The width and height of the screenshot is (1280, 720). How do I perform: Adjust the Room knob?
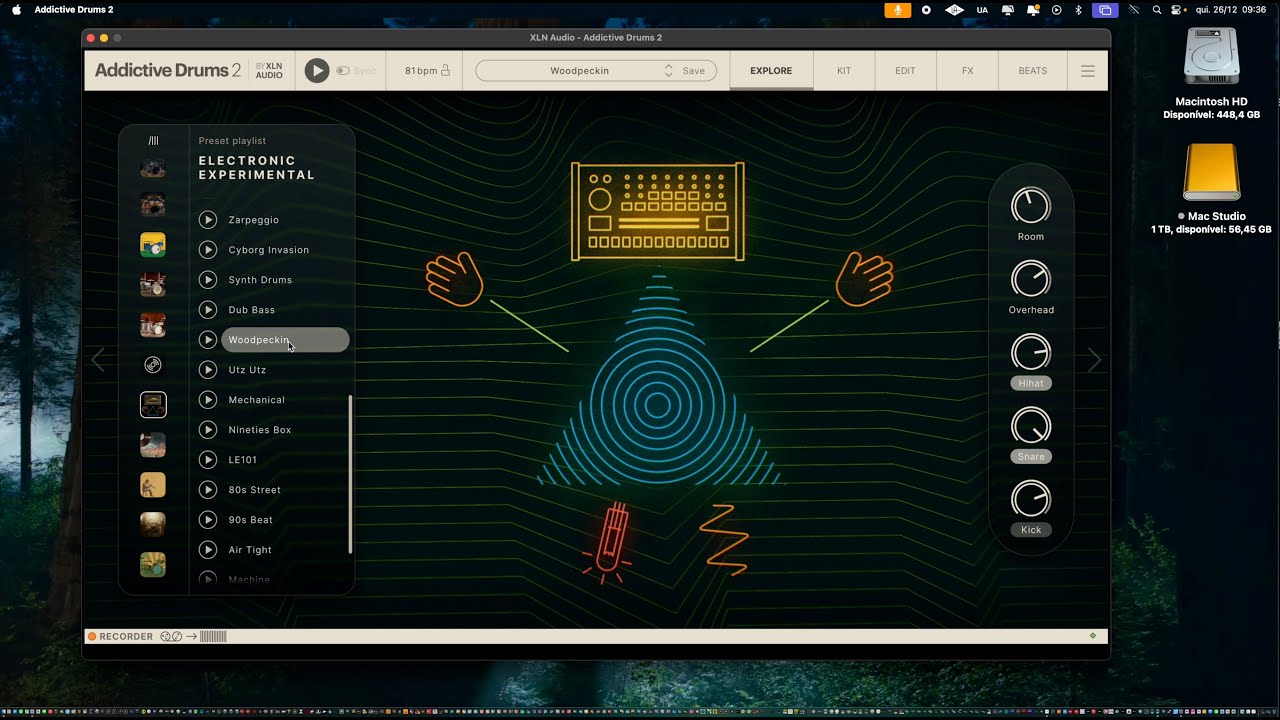tap(1031, 206)
